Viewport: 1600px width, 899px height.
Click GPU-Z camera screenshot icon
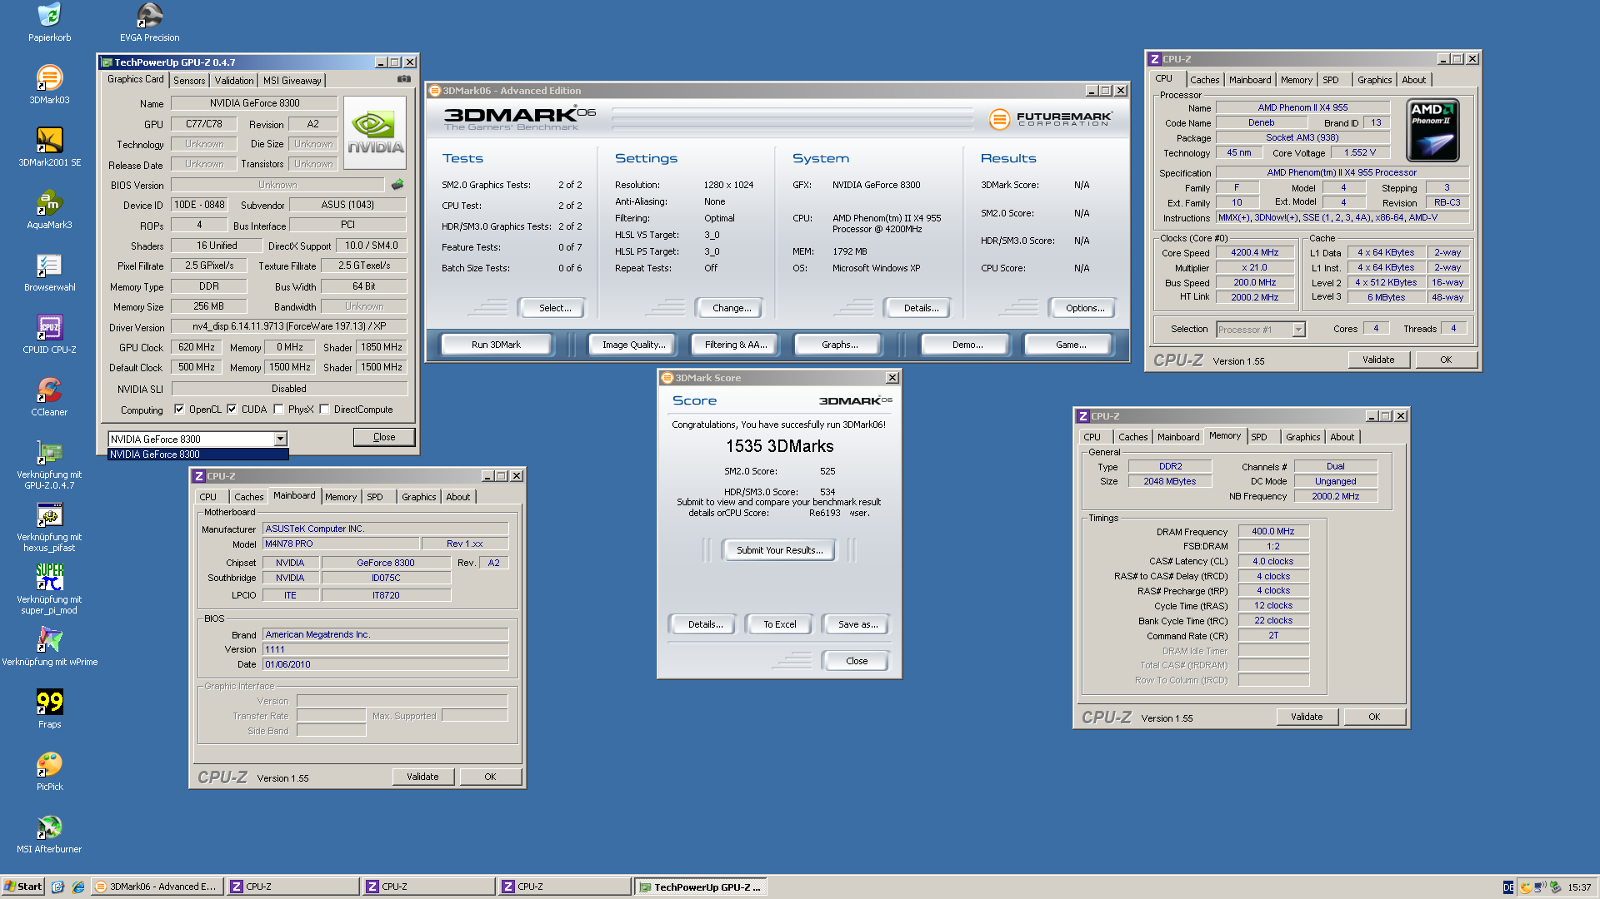click(x=404, y=79)
